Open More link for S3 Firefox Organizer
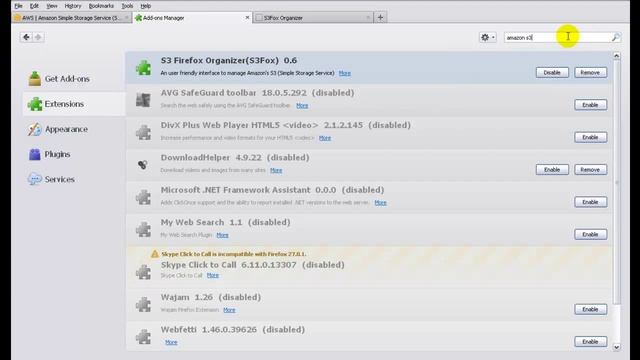This screenshot has height=360, width=640. [x=344, y=73]
